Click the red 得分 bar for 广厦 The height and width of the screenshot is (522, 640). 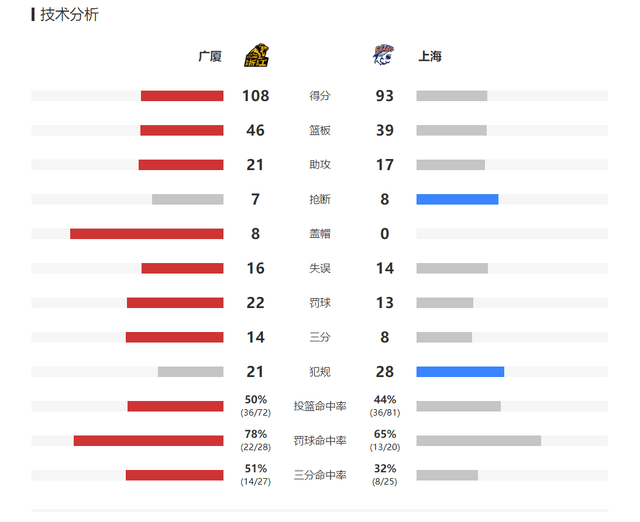point(182,96)
